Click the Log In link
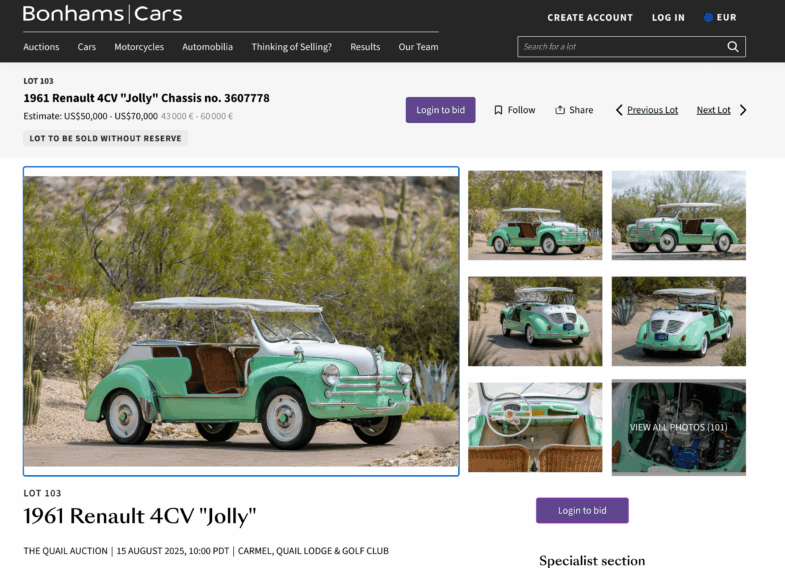The height and width of the screenshot is (568, 785). (668, 18)
